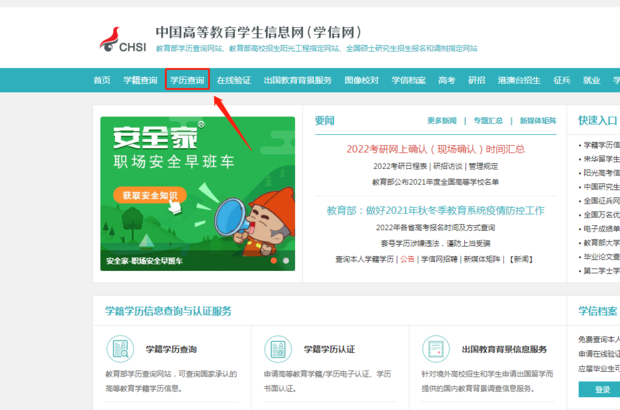Click the site title 中国高等教育学生信息网
620x410 pixels.
(x=258, y=32)
